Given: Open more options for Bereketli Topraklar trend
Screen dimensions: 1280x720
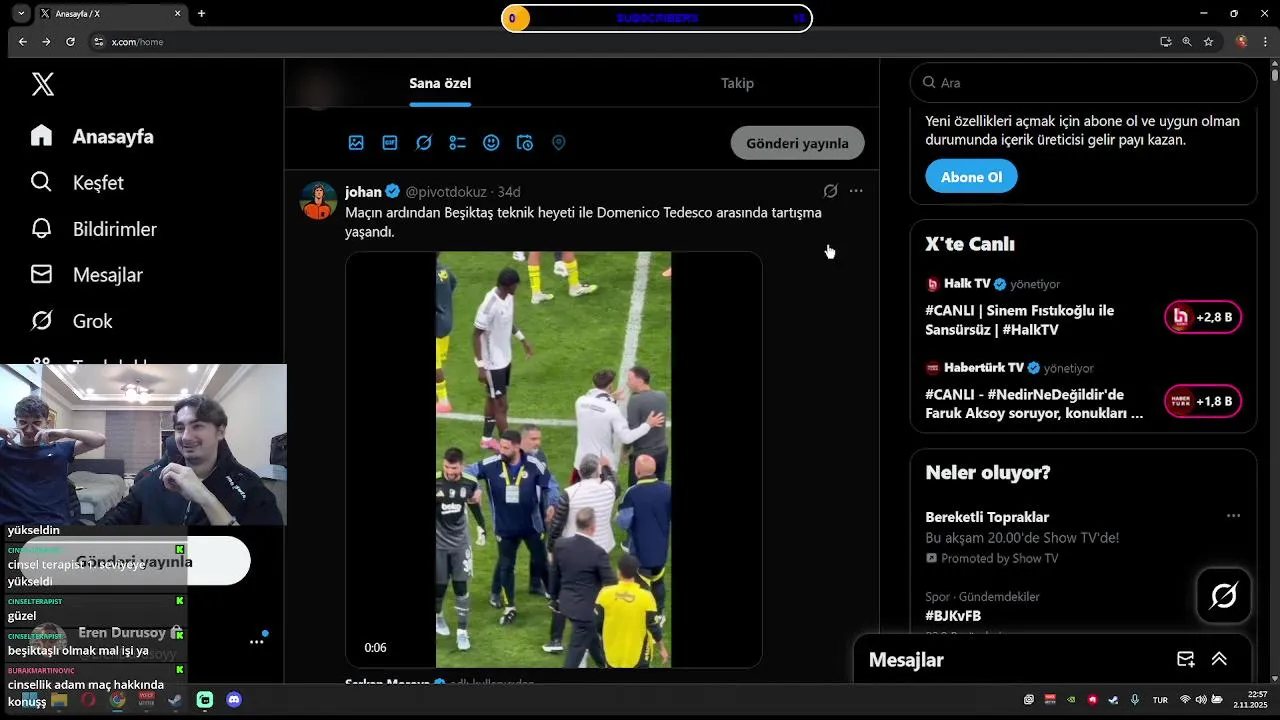Looking at the screenshot, I should point(1233,516).
